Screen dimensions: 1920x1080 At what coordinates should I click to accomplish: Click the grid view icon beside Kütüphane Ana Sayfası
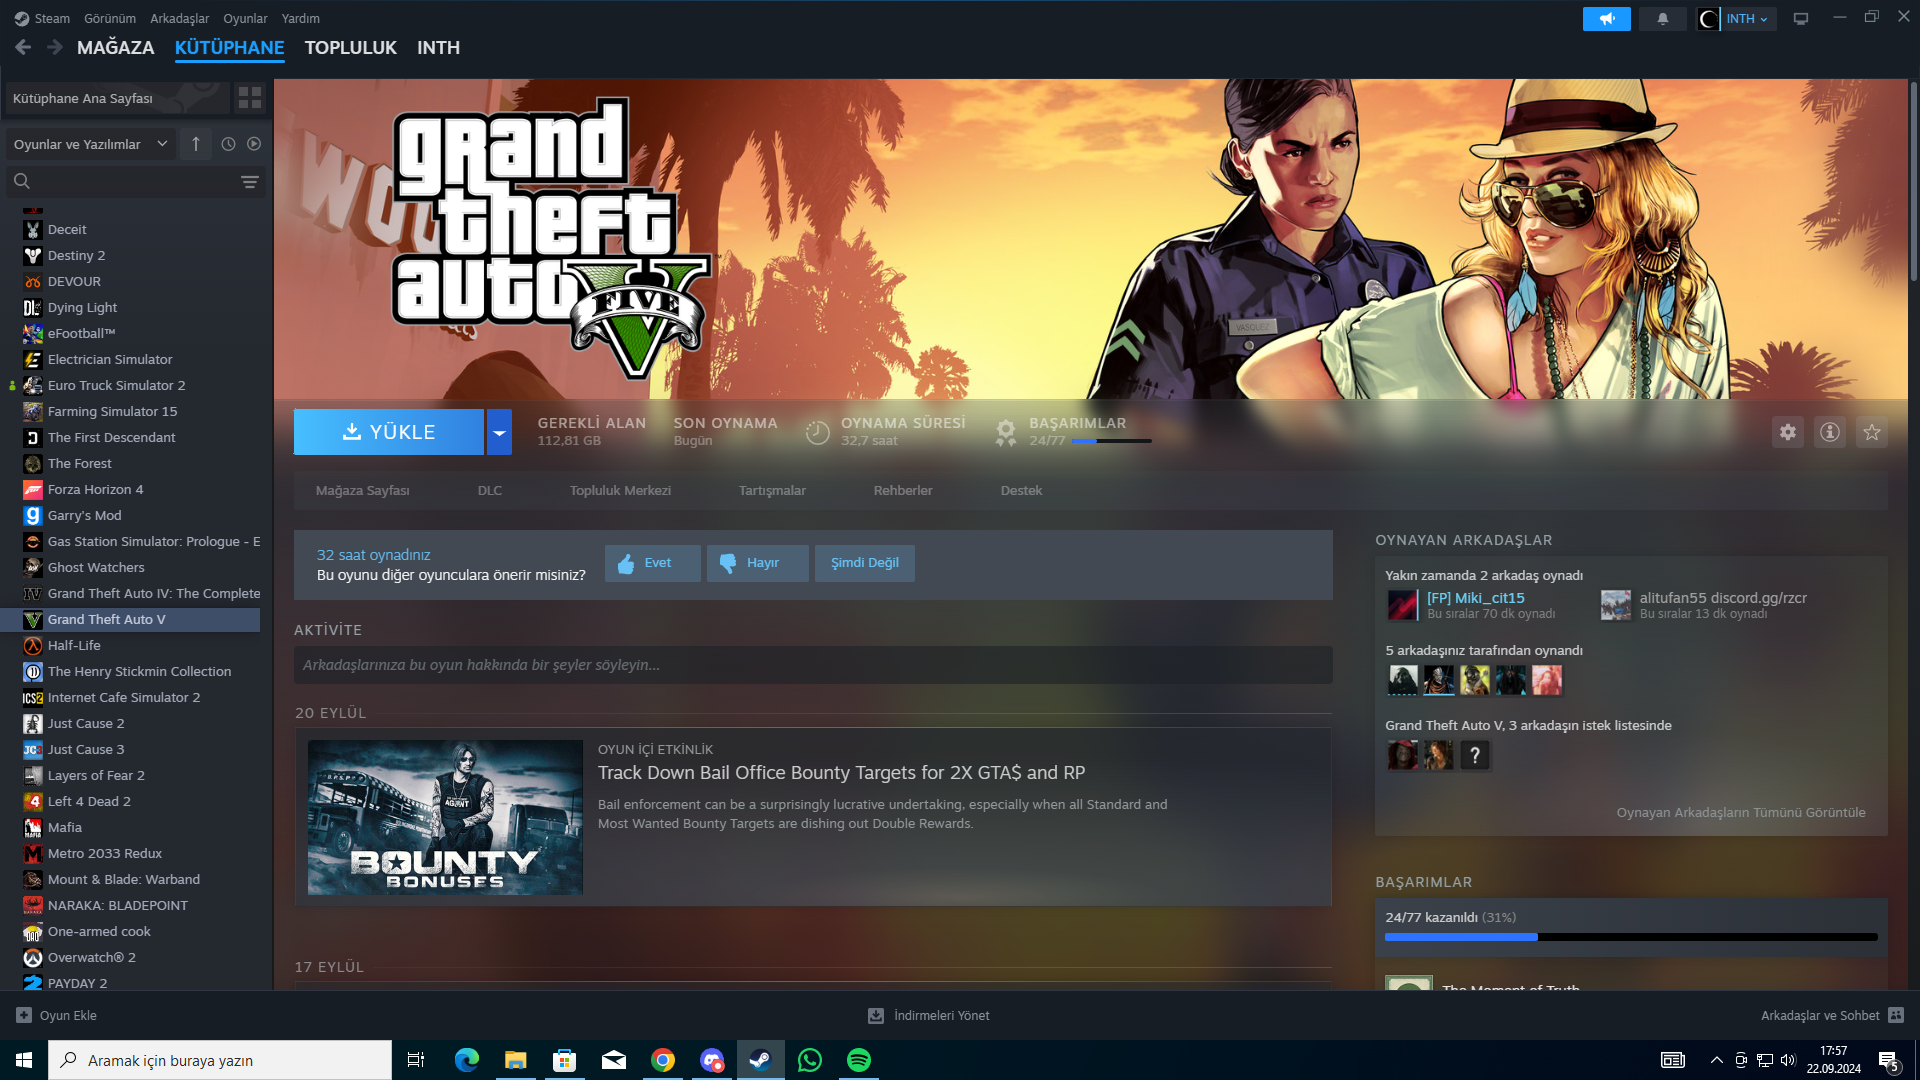(x=249, y=98)
